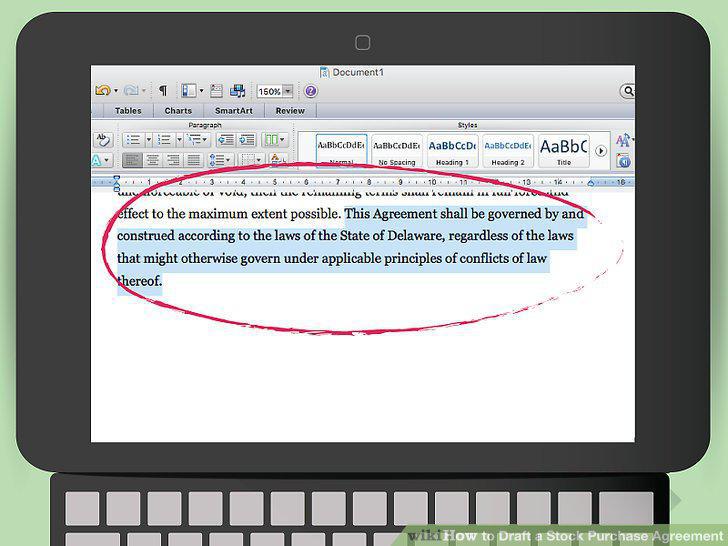The width and height of the screenshot is (728, 546).
Task: Click the Toolbox icon beside sidebar button
Action: [216, 91]
